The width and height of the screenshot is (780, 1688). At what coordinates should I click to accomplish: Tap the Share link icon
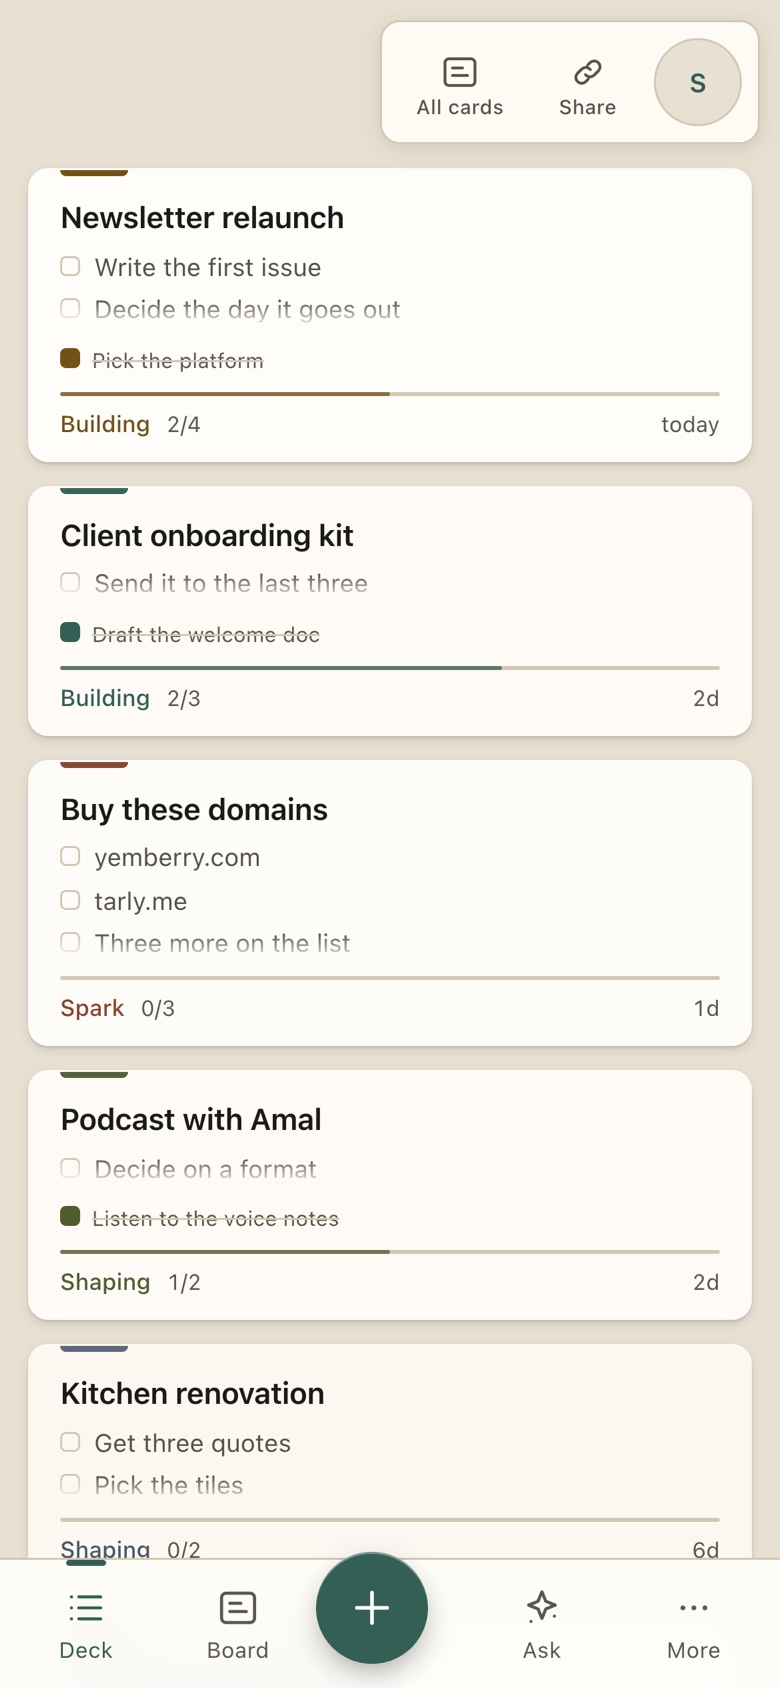pos(587,72)
